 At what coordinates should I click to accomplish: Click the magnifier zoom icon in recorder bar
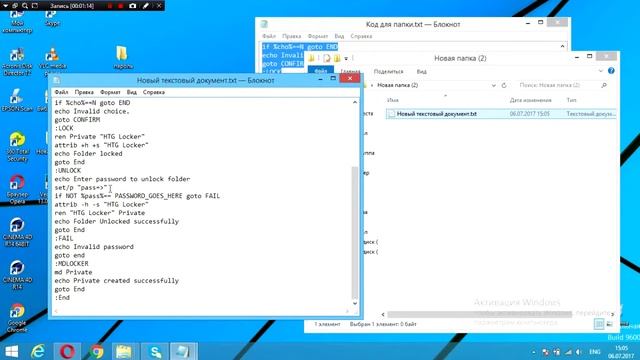coord(25,6)
